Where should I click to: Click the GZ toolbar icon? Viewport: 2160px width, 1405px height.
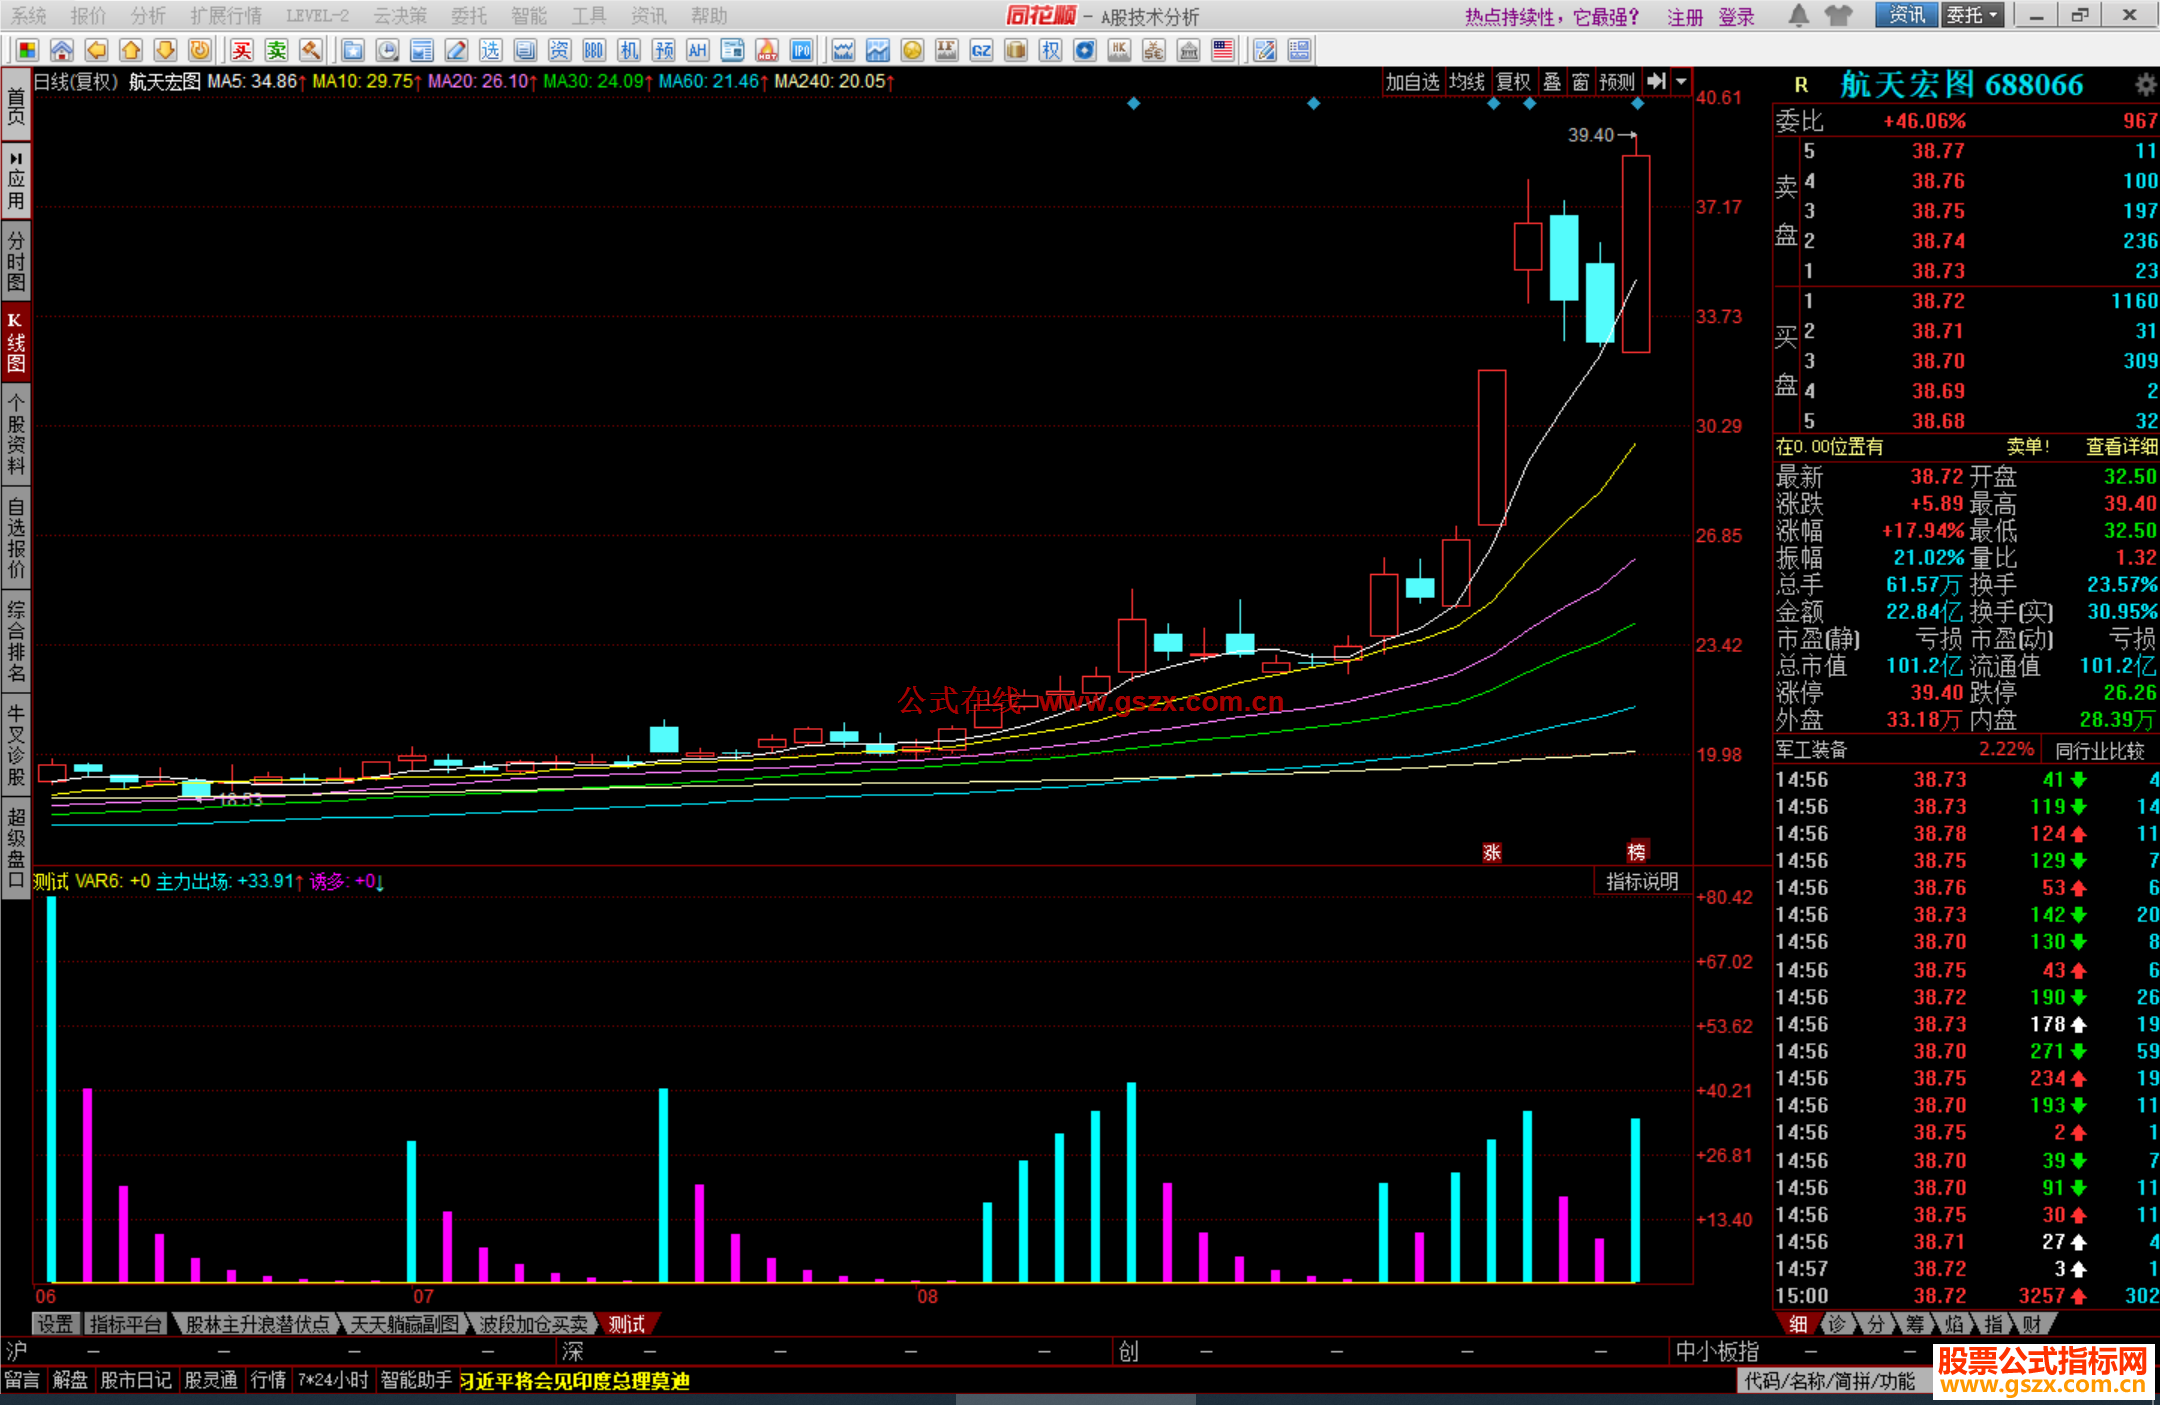[981, 51]
